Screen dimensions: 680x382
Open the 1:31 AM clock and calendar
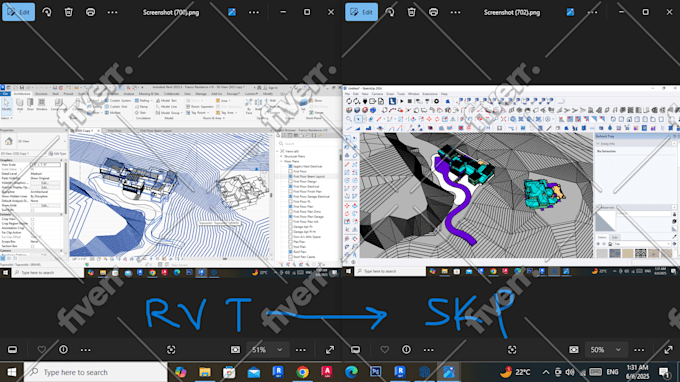pos(638,372)
